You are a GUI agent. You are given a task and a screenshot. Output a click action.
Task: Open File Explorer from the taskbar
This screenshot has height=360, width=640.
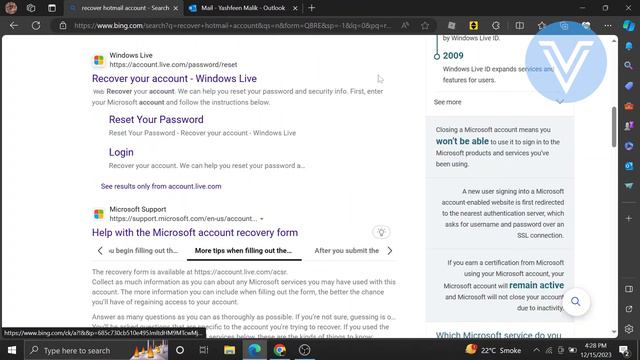(x=229, y=350)
